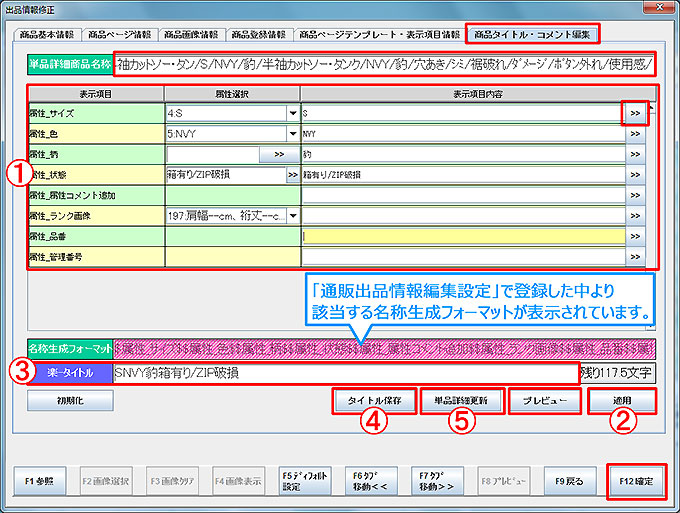Viewport: 680px width, 513px height.
Task: Click the タイトル保存 button
Action: point(375,401)
